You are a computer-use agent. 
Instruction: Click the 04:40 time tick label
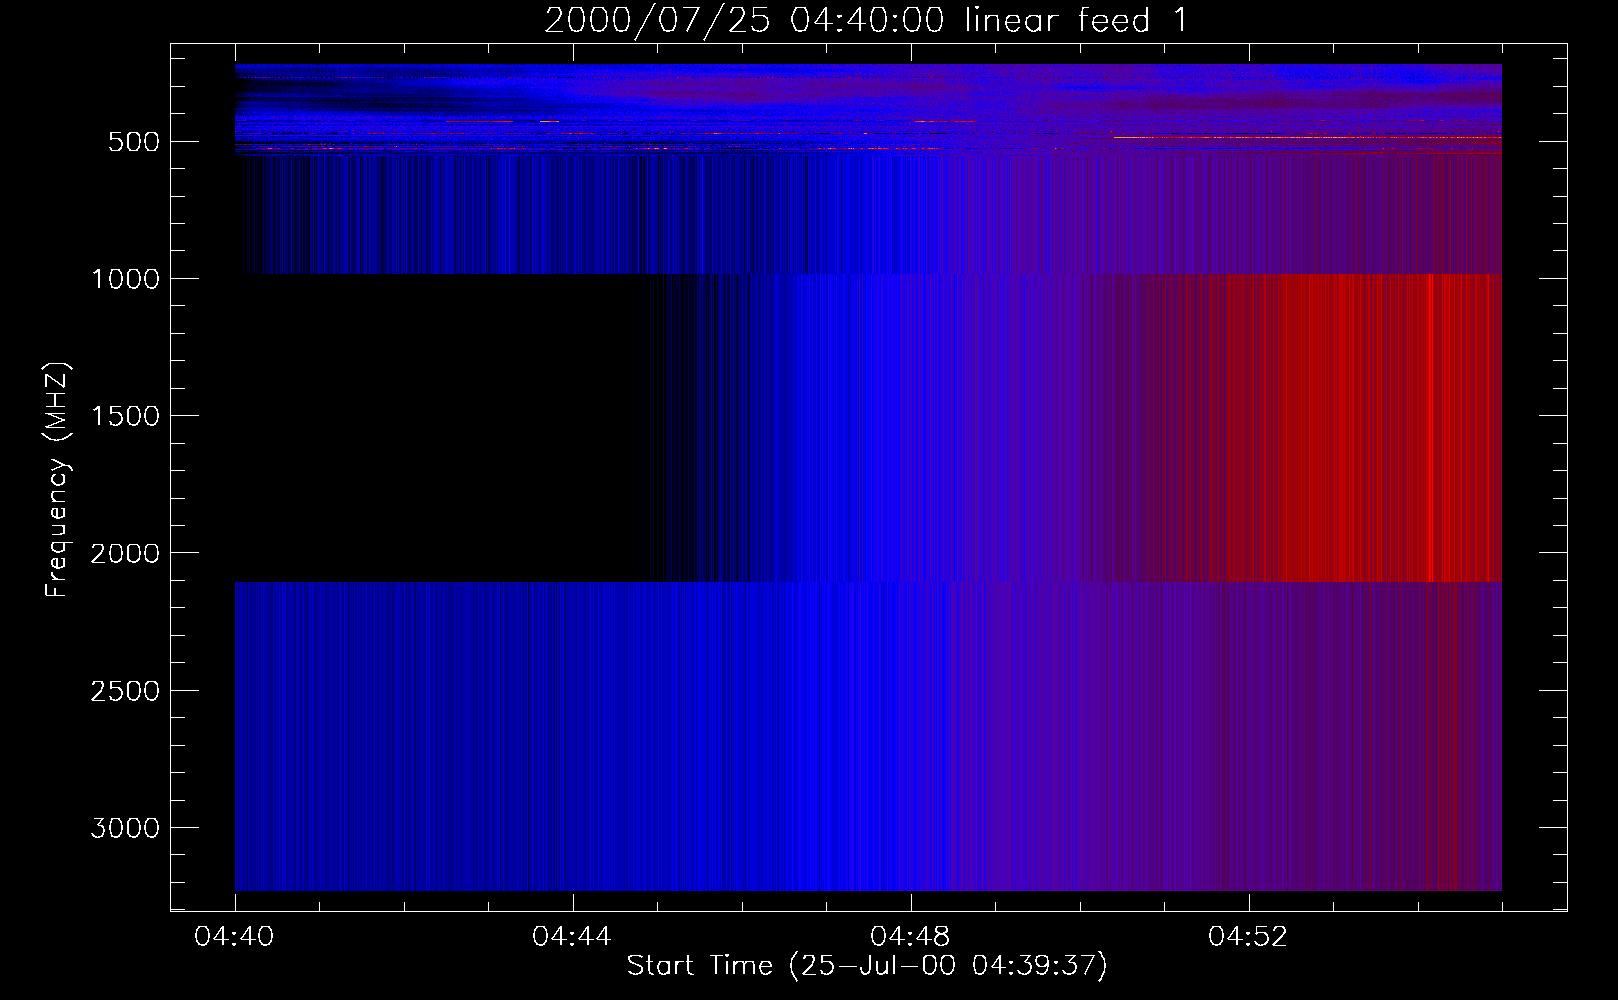pyautogui.click(x=234, y=937)
